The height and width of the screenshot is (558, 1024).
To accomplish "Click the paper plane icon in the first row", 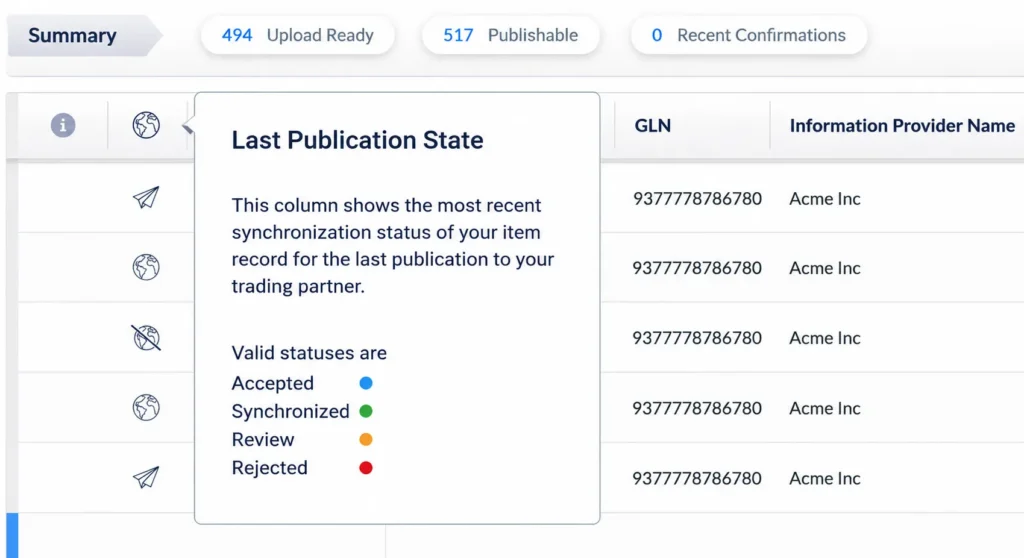I will 146,197.
